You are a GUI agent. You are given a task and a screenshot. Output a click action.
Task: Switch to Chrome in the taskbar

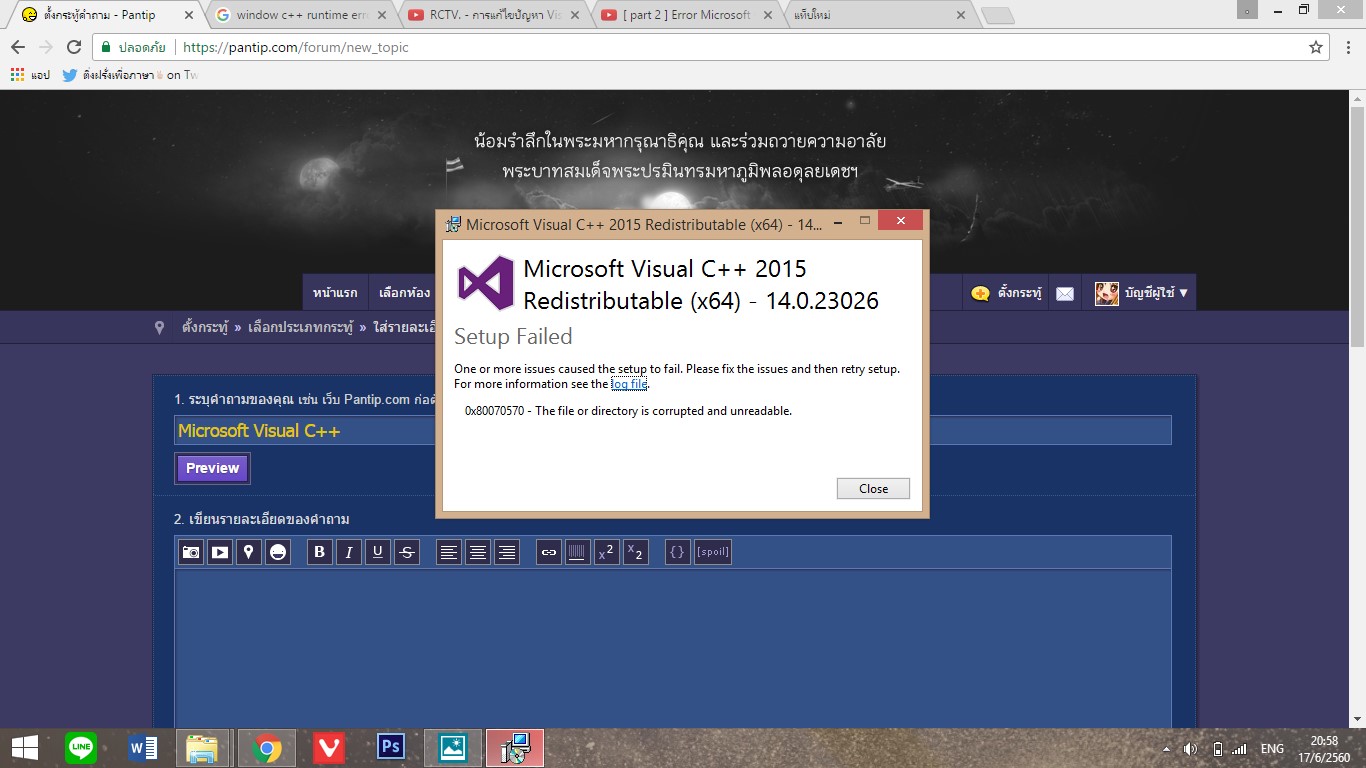click(266, 748)
